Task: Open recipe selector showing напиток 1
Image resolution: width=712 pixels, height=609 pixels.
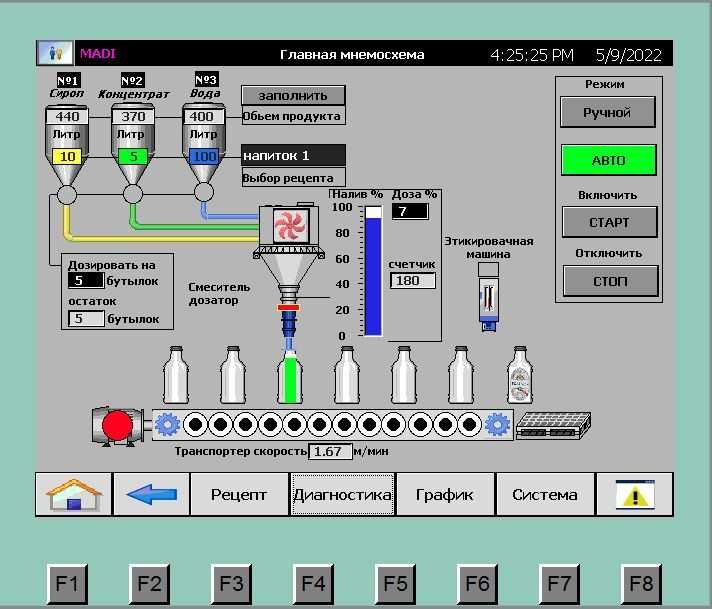Action: [x=293, y=156]
